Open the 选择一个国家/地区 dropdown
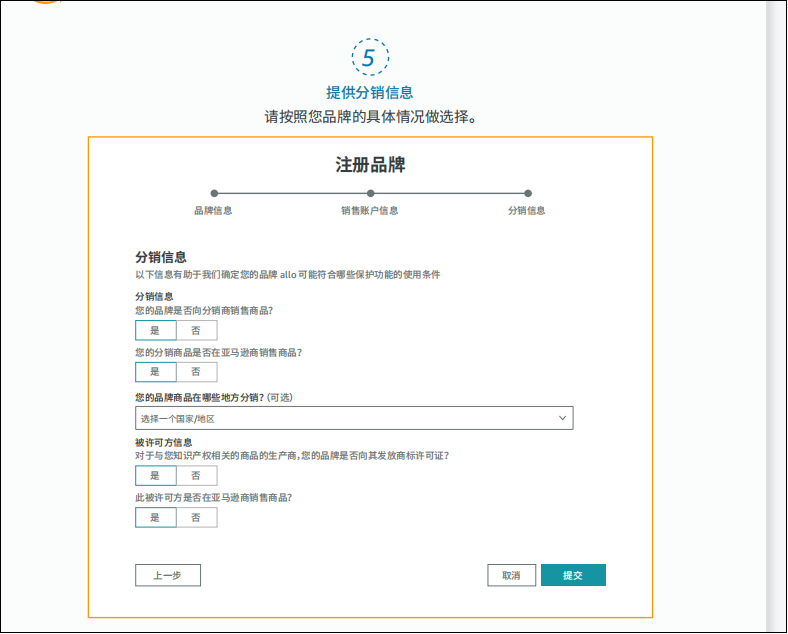Screen dimensions: 788x634 (354, 418)
